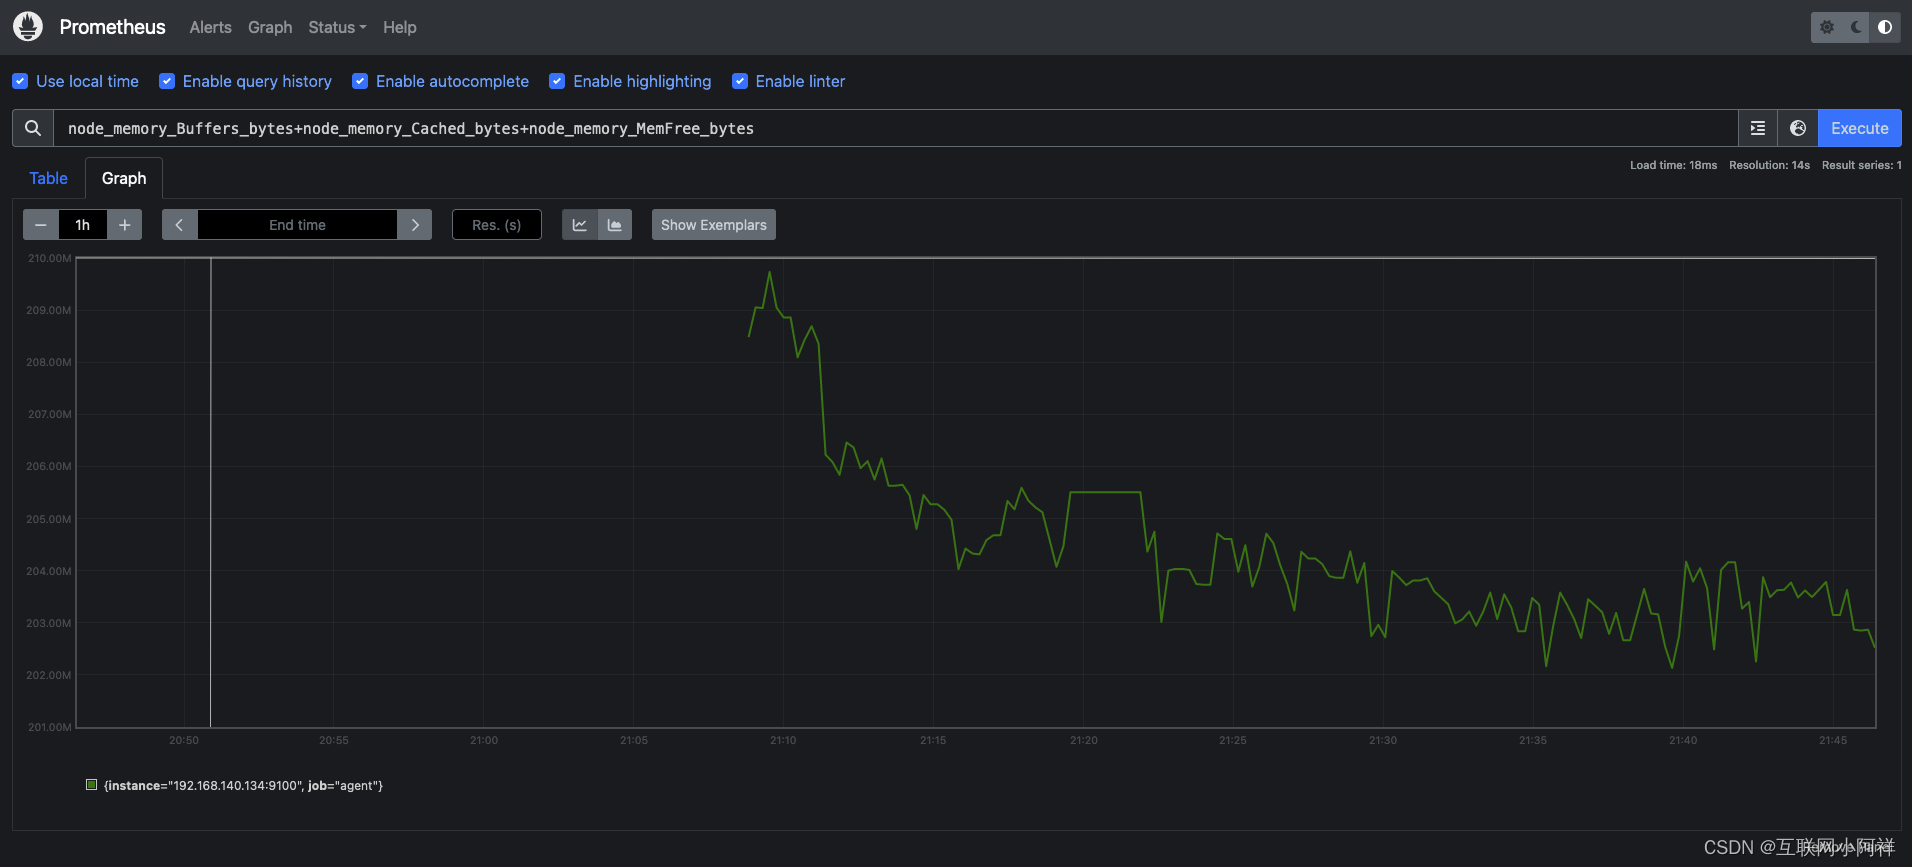Screen dimensions: 1912x867
Task: Increase the range with plus icon
Action: [125, 225]
